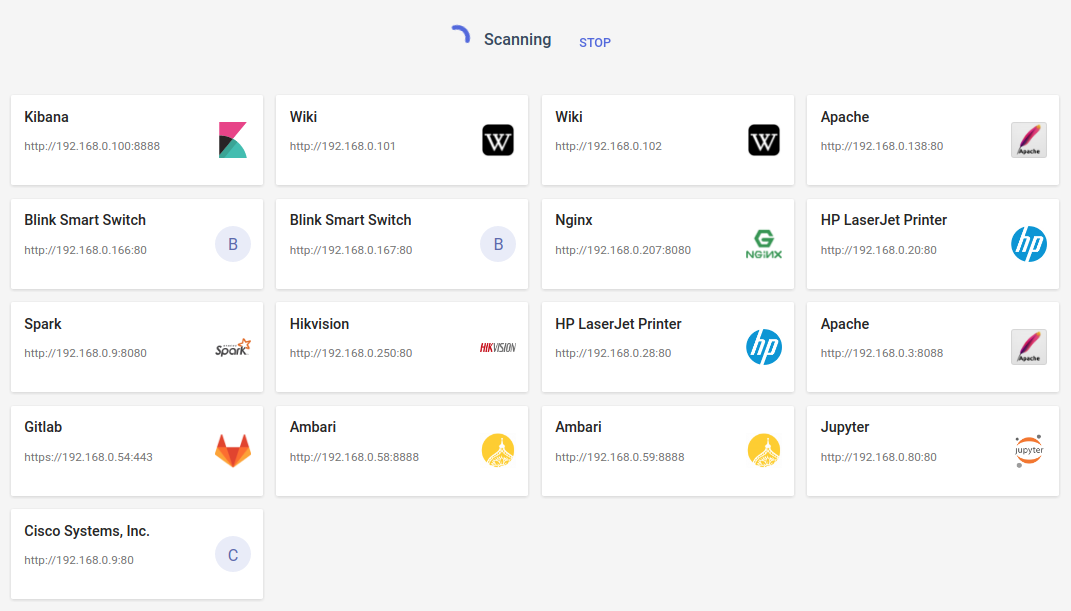Click the scanning progress spinner

461,35
